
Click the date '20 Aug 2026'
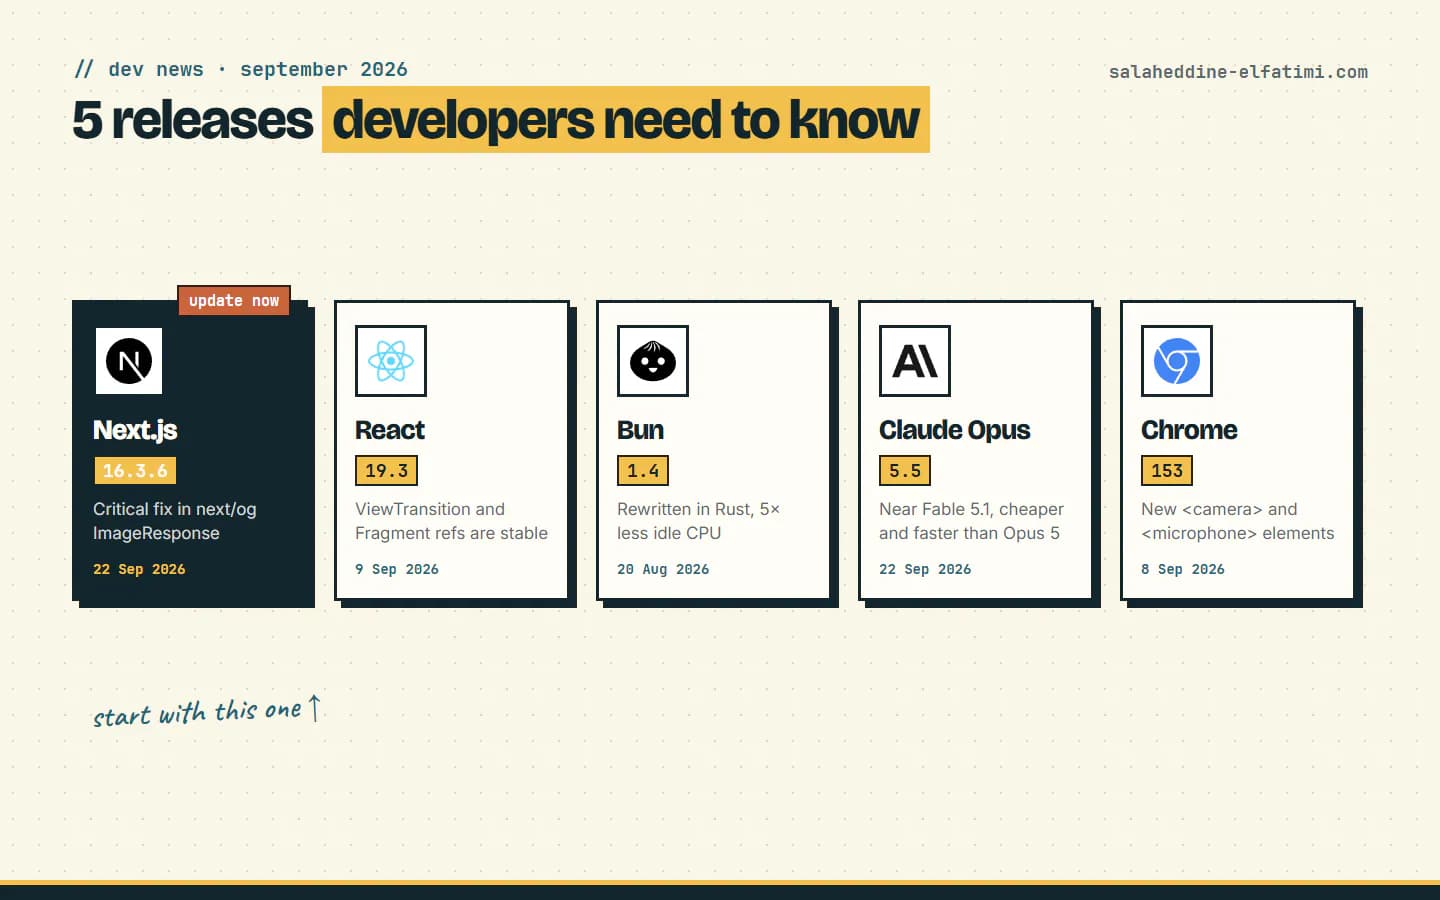[x=663, y=569]
